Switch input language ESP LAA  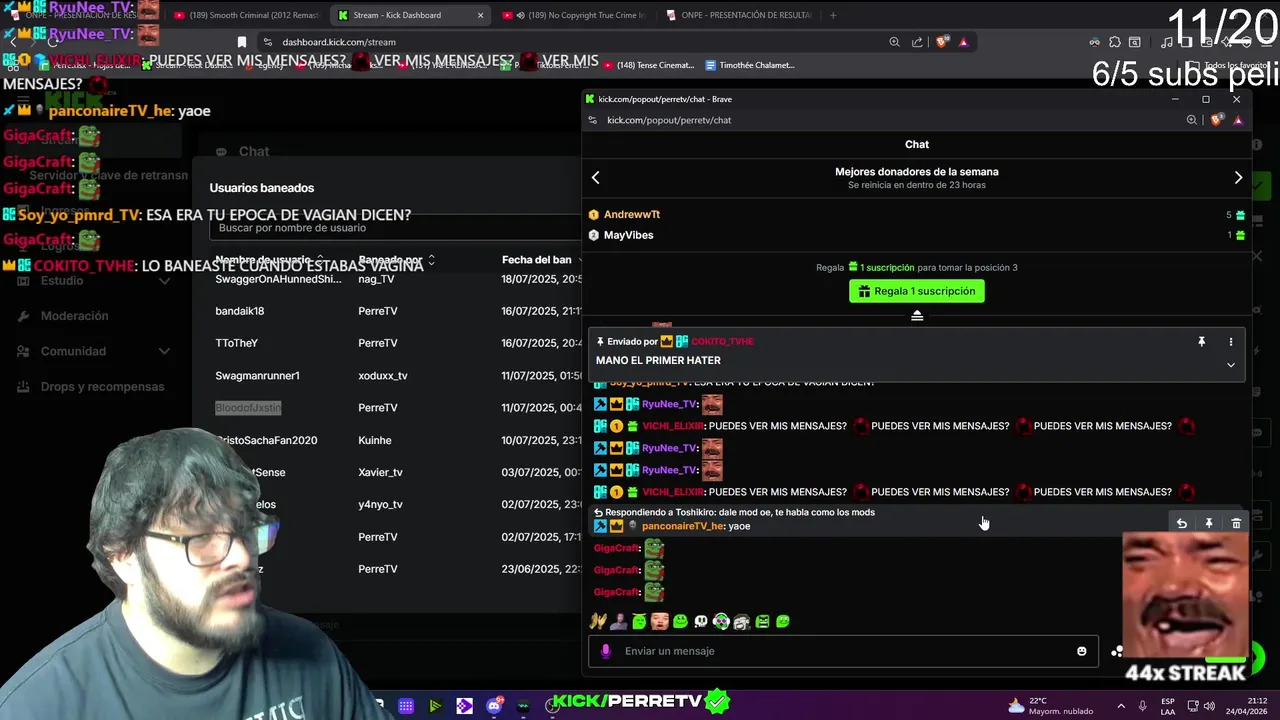[x=1168, y=706]
